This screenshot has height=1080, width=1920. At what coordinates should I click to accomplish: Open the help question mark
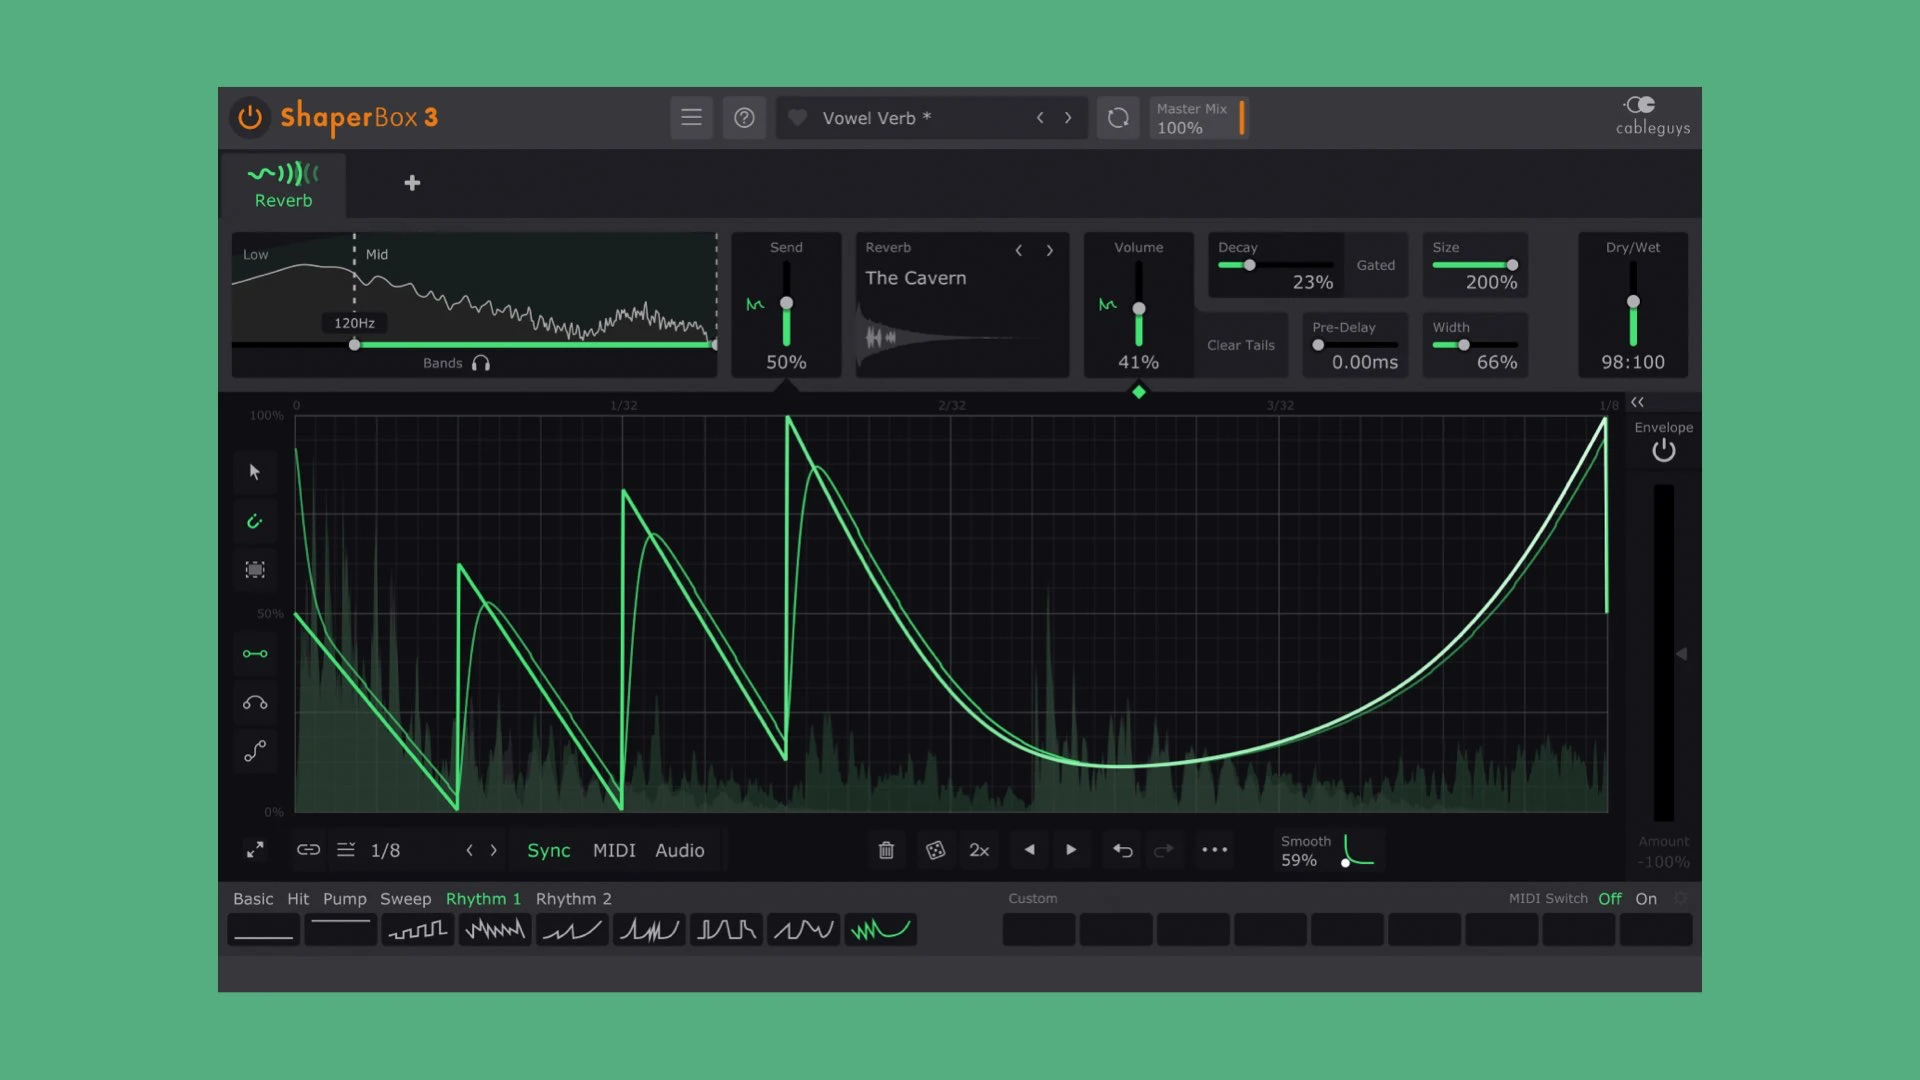click(x=744, y=118)
